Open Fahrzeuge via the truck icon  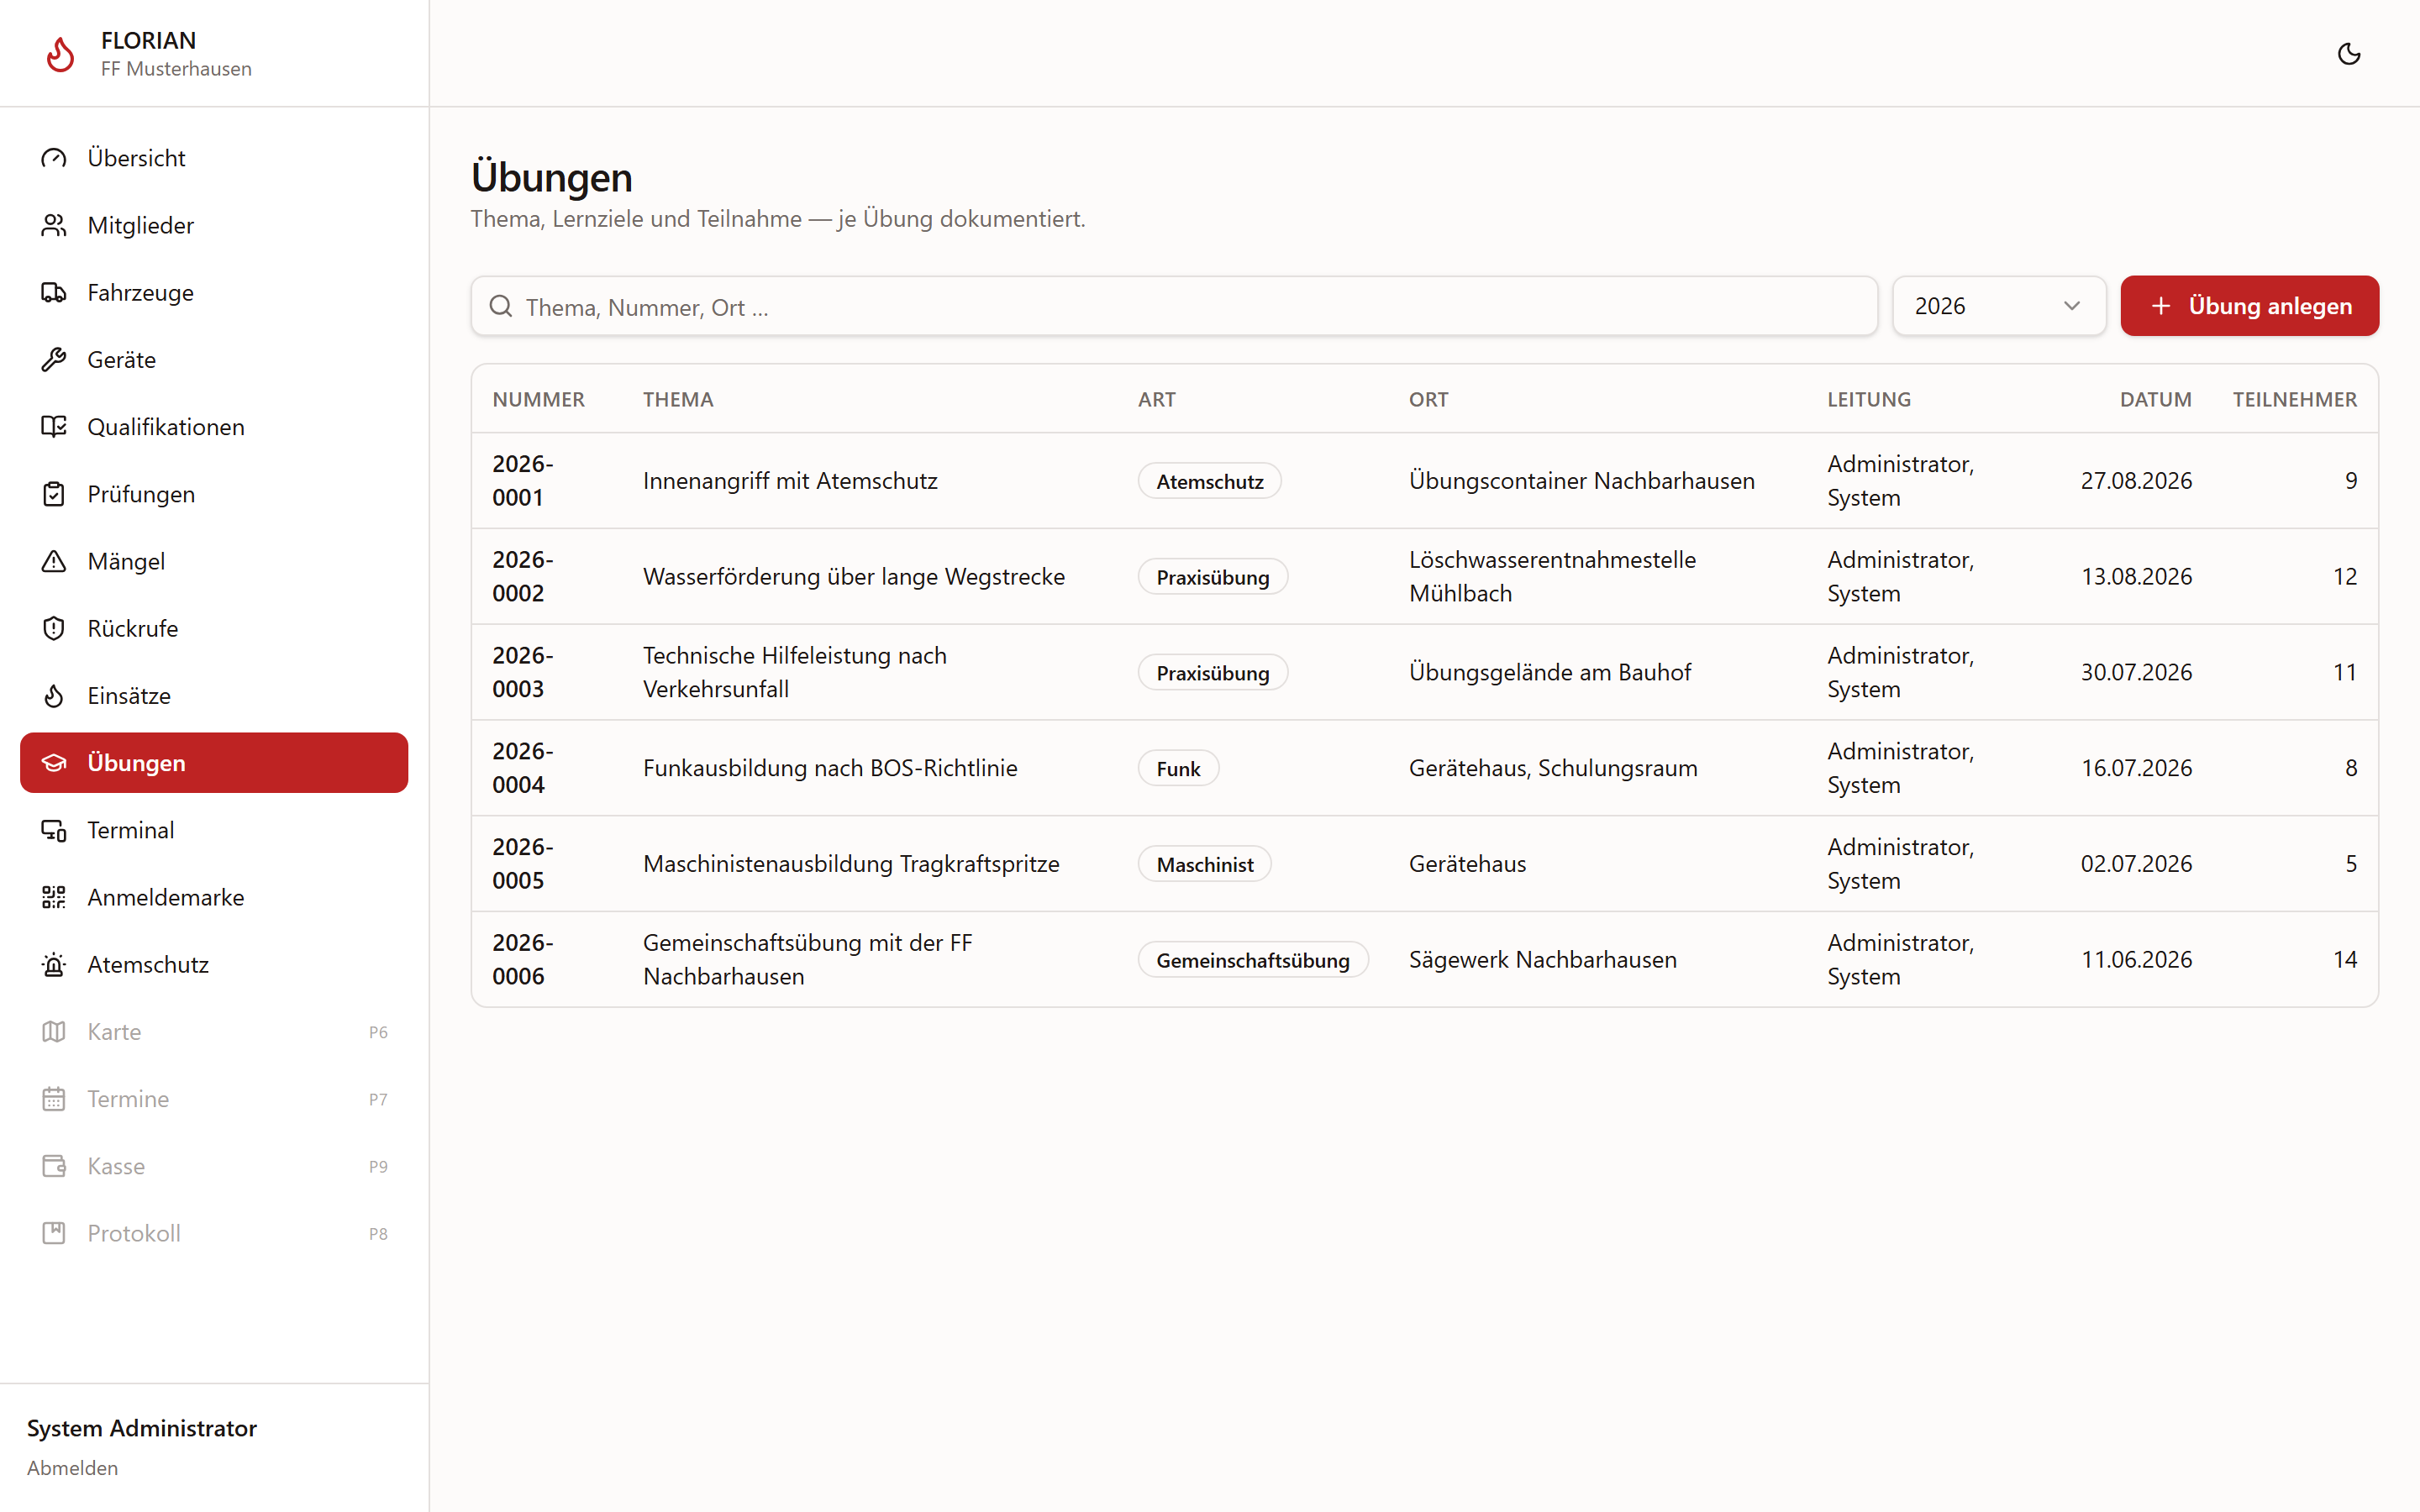(54, 292)
